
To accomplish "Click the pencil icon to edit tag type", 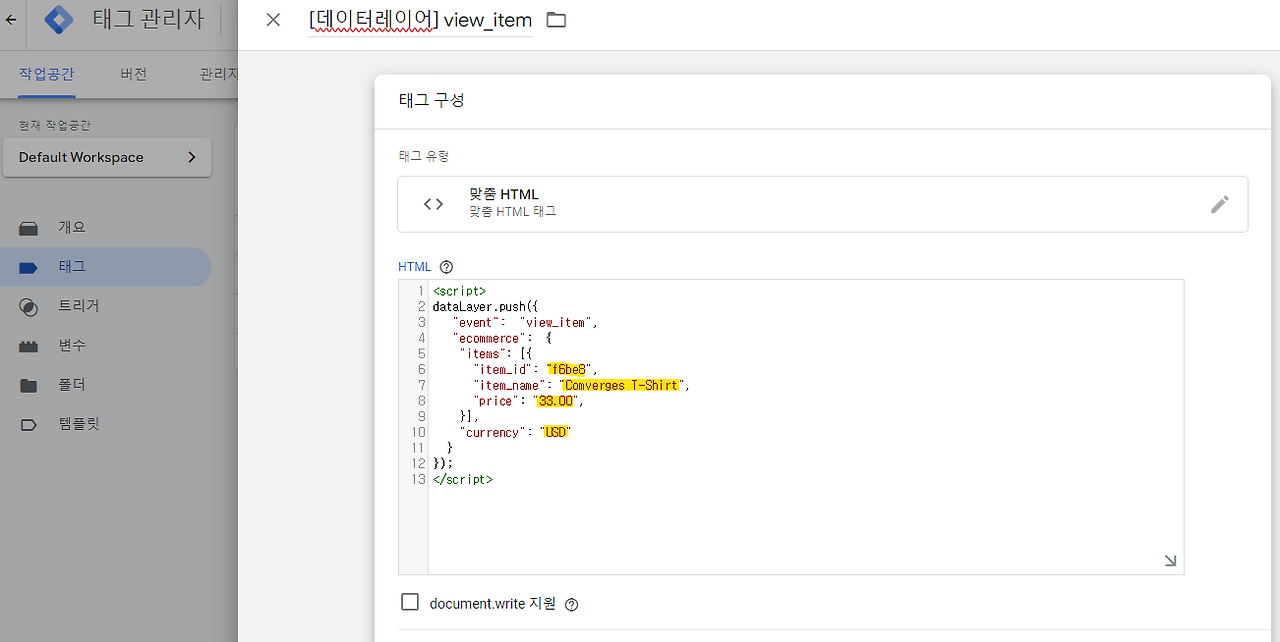I will [1220, 203].
